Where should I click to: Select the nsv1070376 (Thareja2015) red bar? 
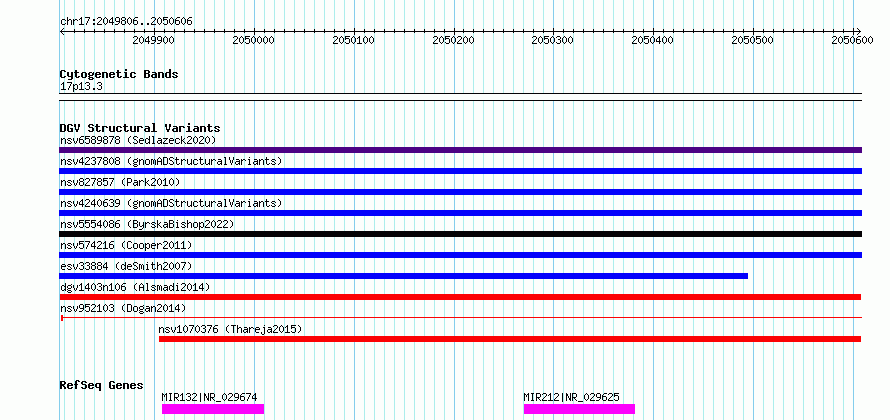510,339
